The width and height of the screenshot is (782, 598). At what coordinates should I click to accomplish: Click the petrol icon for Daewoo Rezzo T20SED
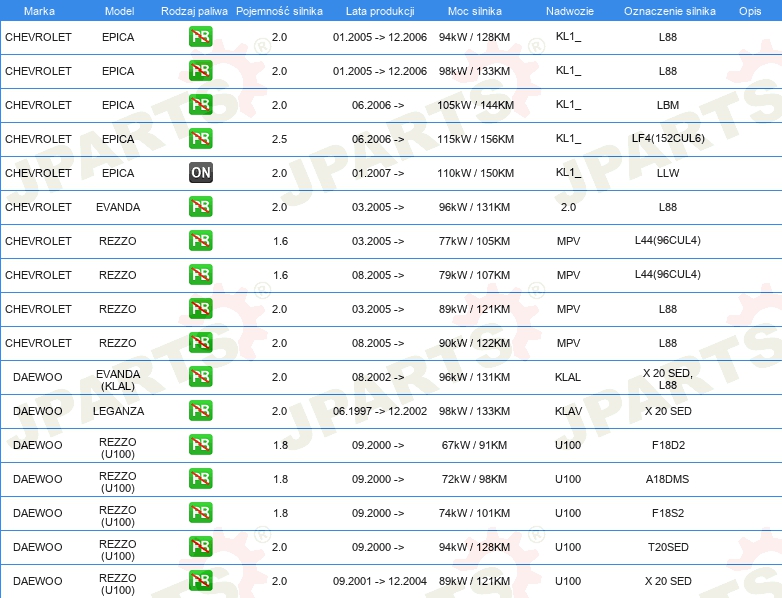click(x=200, y=547)
